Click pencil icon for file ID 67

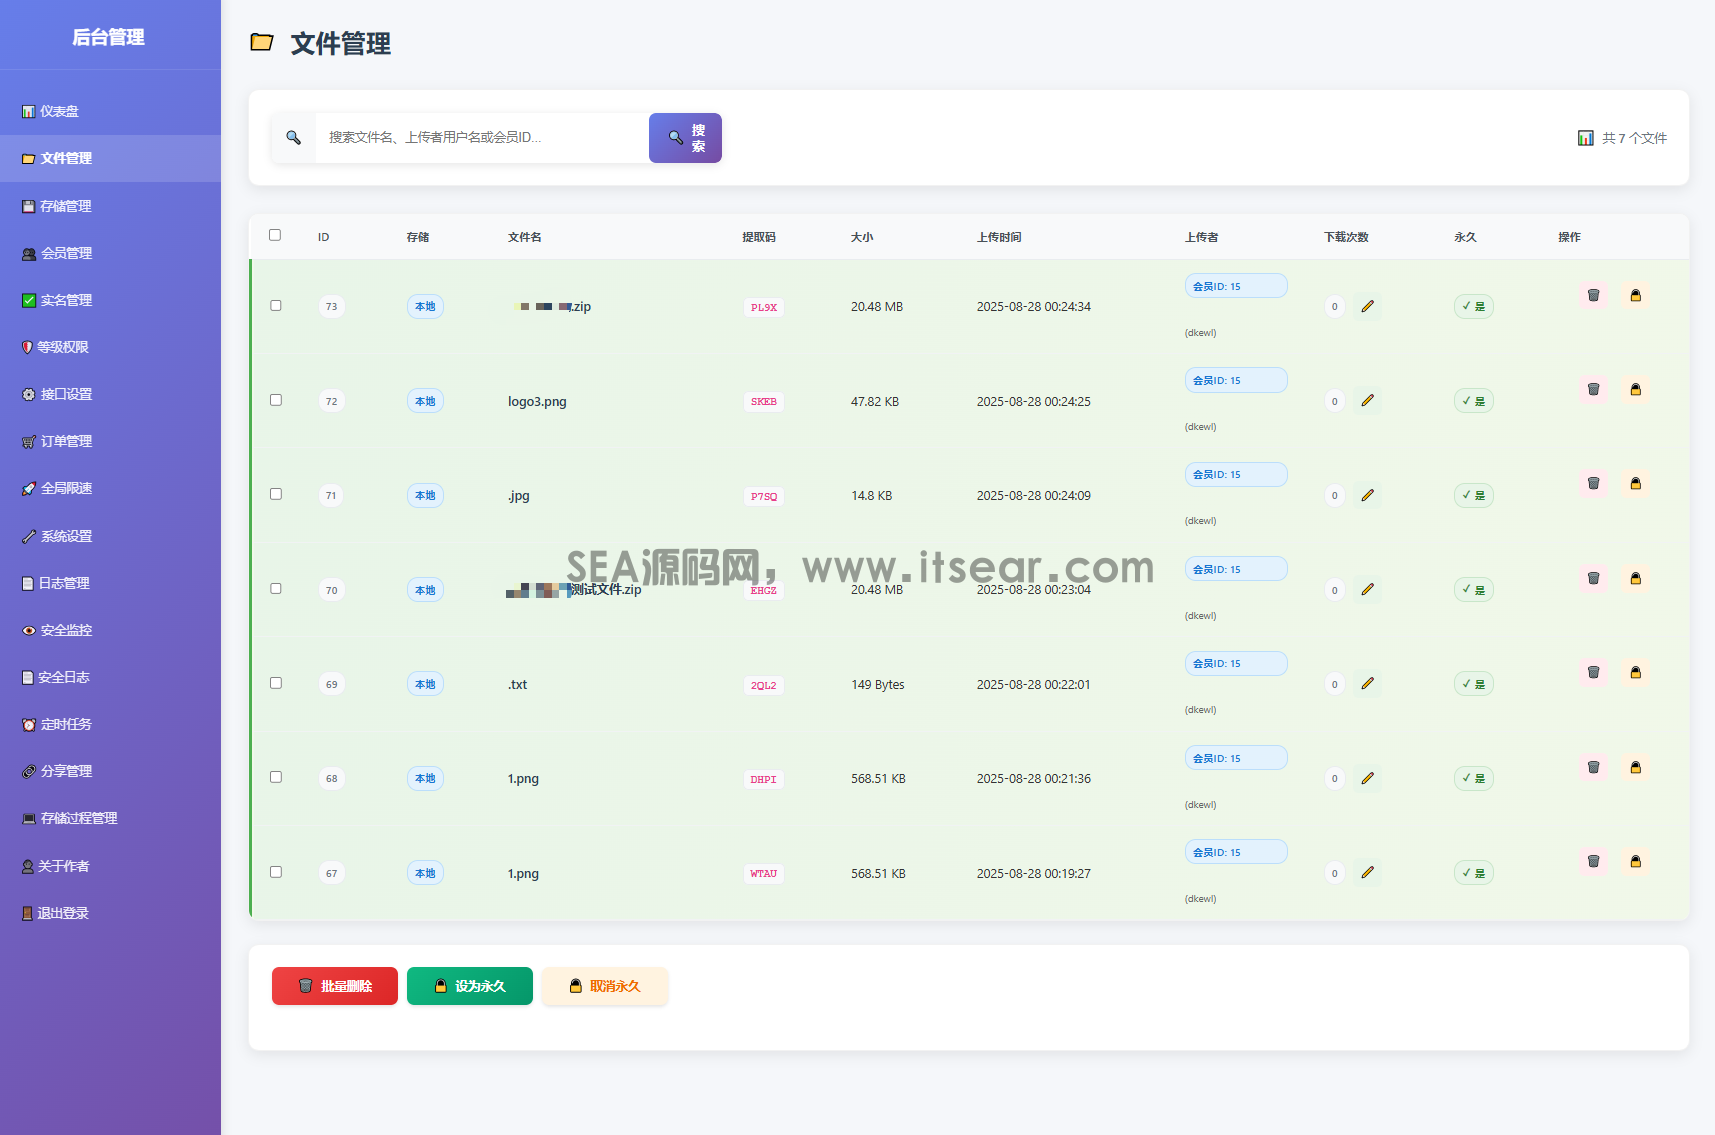click(1368, 873)
